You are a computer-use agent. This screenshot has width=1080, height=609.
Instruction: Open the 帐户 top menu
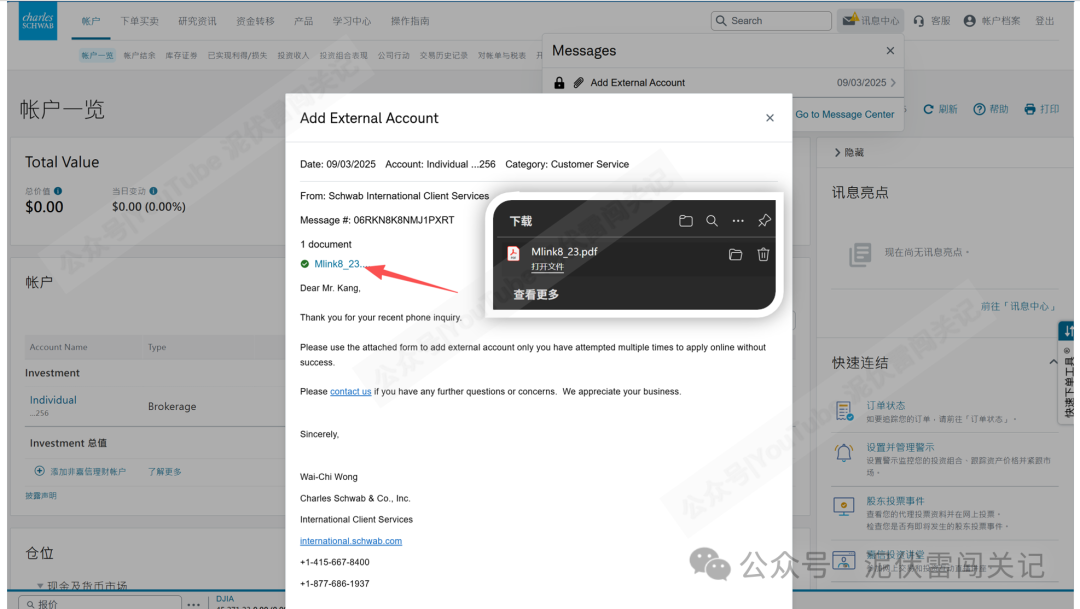[91, 21]
